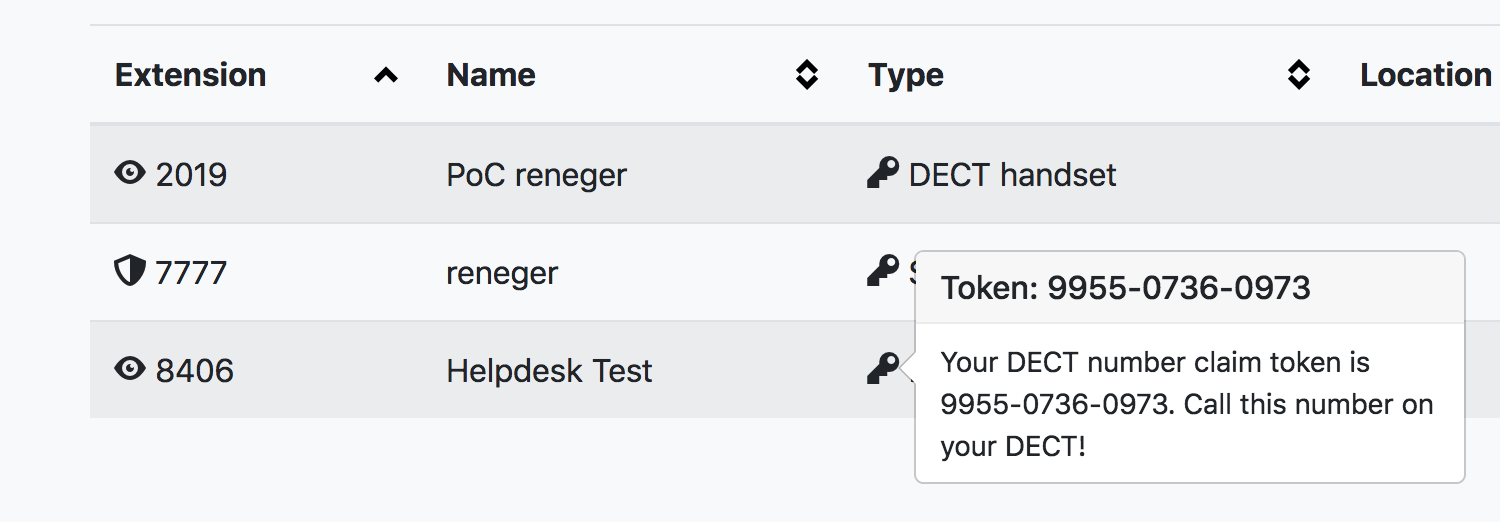Image resolution: width=1500 pixels, height=522 pixels.
Task: Click the Extension column header
Action: 191,75
